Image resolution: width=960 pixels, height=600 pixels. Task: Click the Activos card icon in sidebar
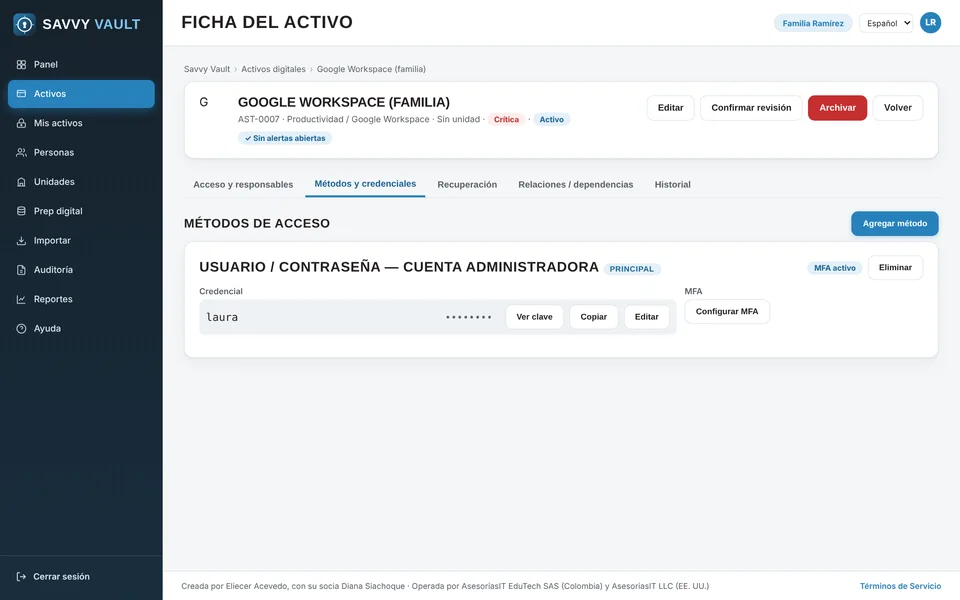[21, 94]
